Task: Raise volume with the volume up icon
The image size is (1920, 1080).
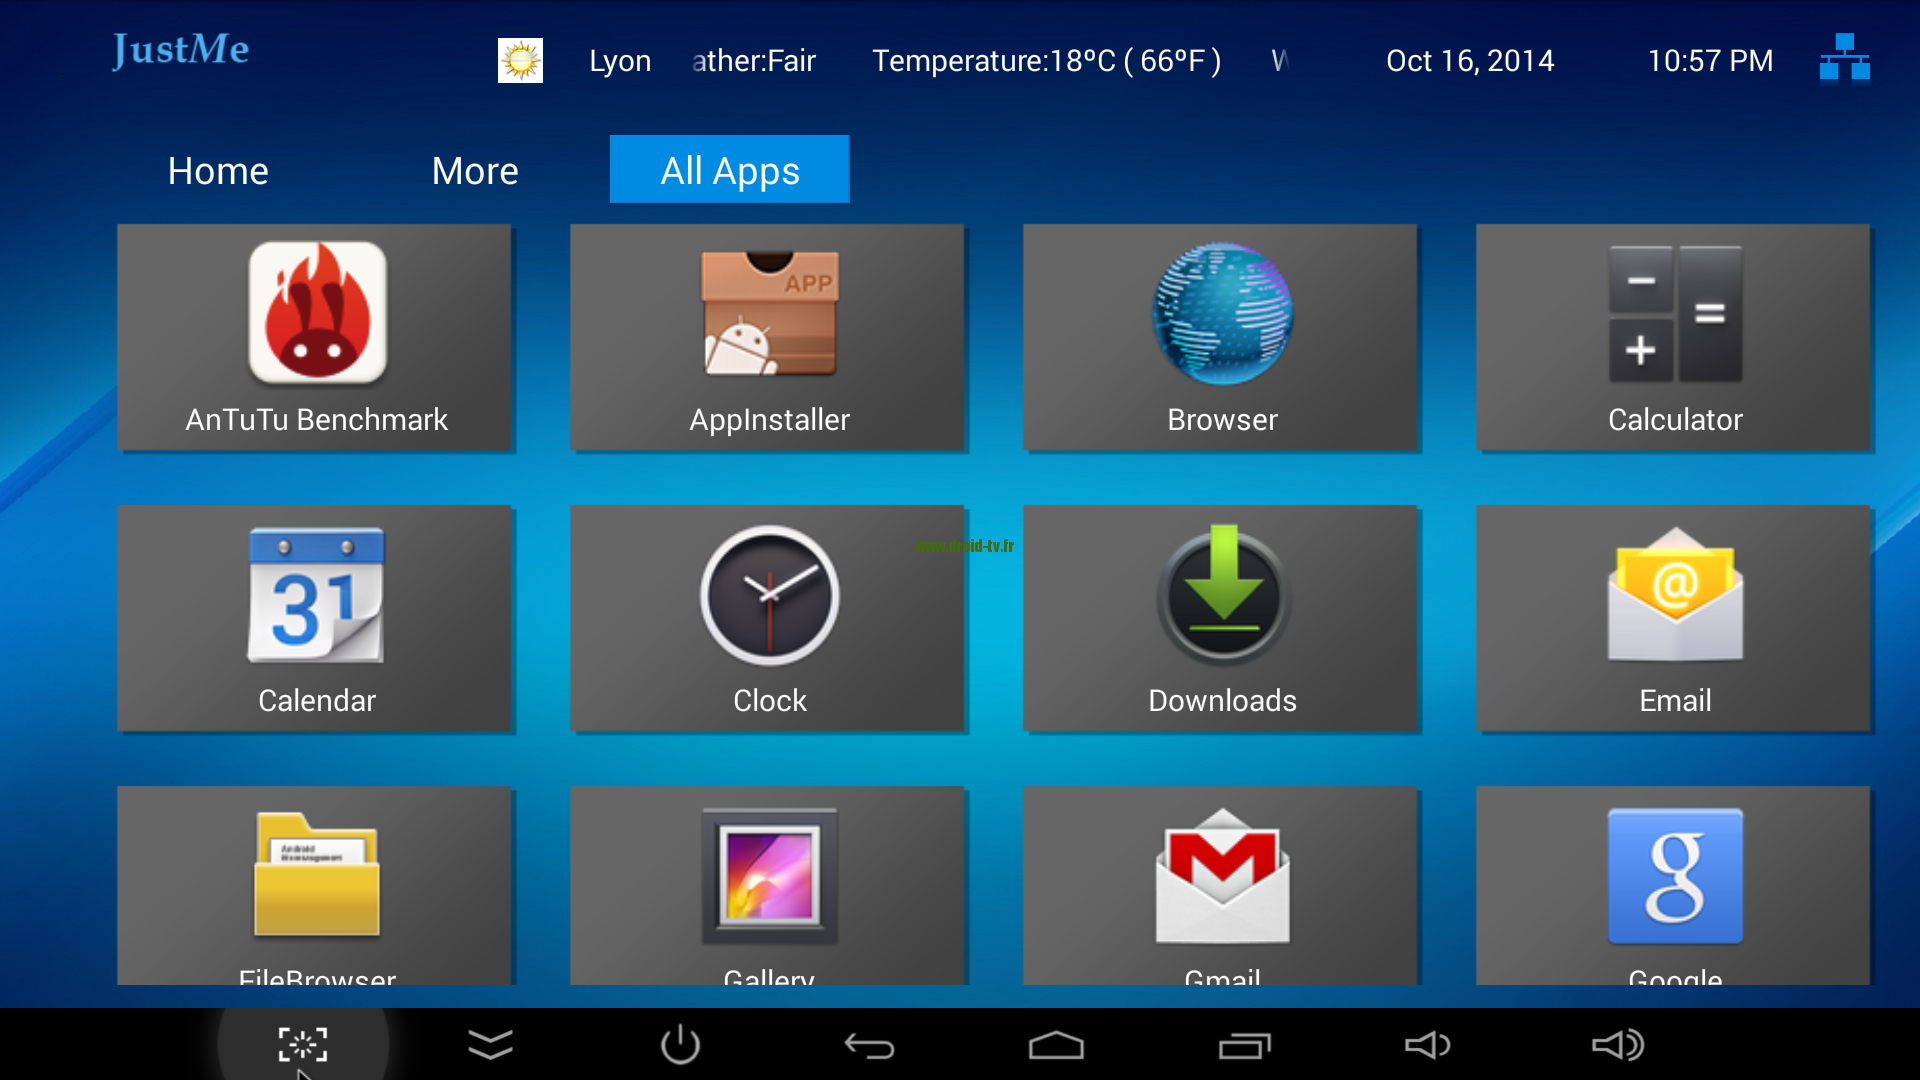Action: coord(1618,1045)
